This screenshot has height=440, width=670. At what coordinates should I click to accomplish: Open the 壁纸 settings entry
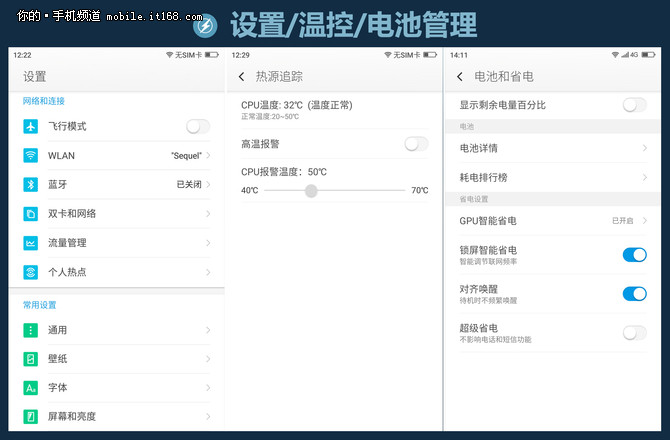(116, 359)
